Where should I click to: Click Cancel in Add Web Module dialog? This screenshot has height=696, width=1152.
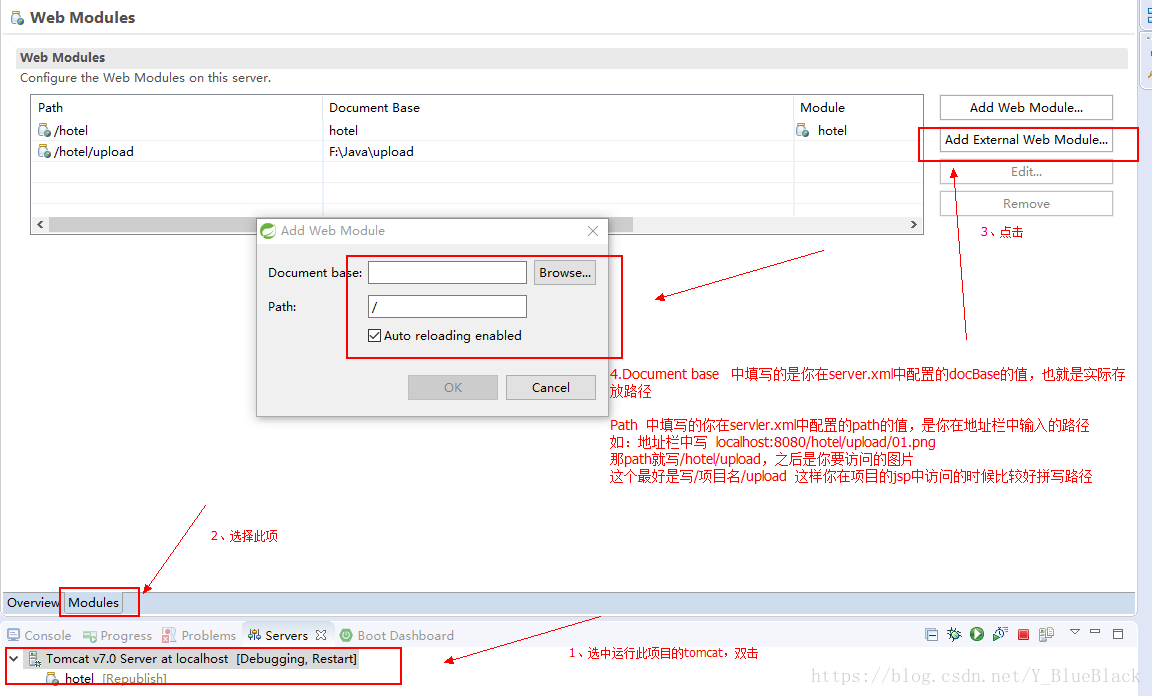pyautogui.click(x=550, y=387)
